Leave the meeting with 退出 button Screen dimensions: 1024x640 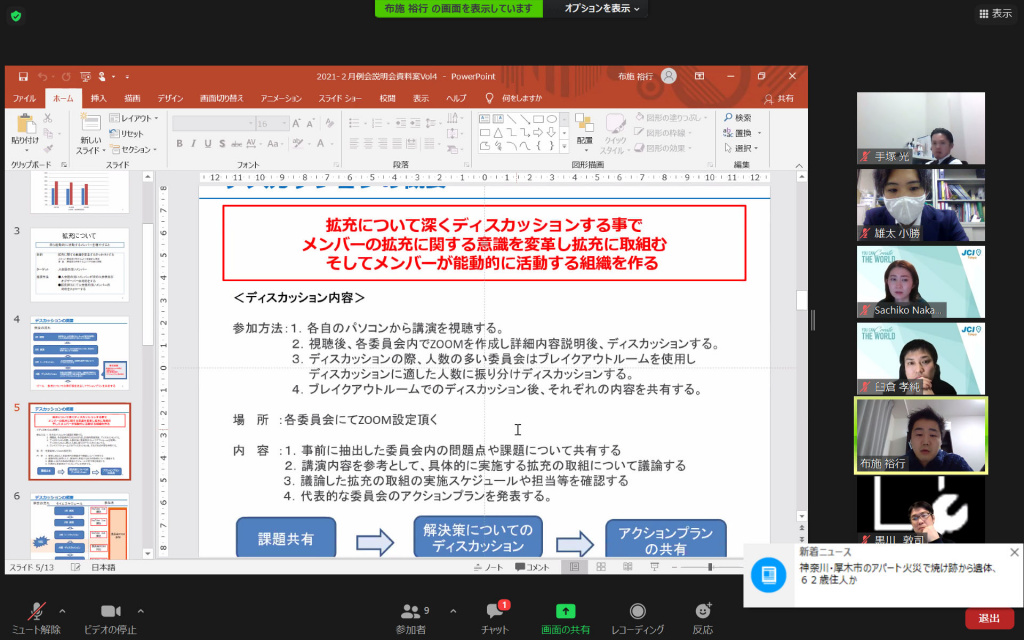(x=989, y=618)
